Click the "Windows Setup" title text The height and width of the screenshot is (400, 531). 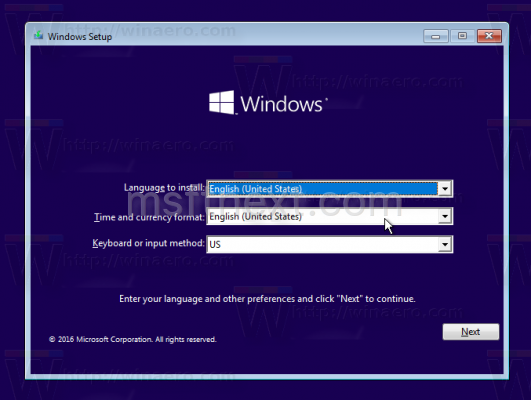(x=80, y=37)
